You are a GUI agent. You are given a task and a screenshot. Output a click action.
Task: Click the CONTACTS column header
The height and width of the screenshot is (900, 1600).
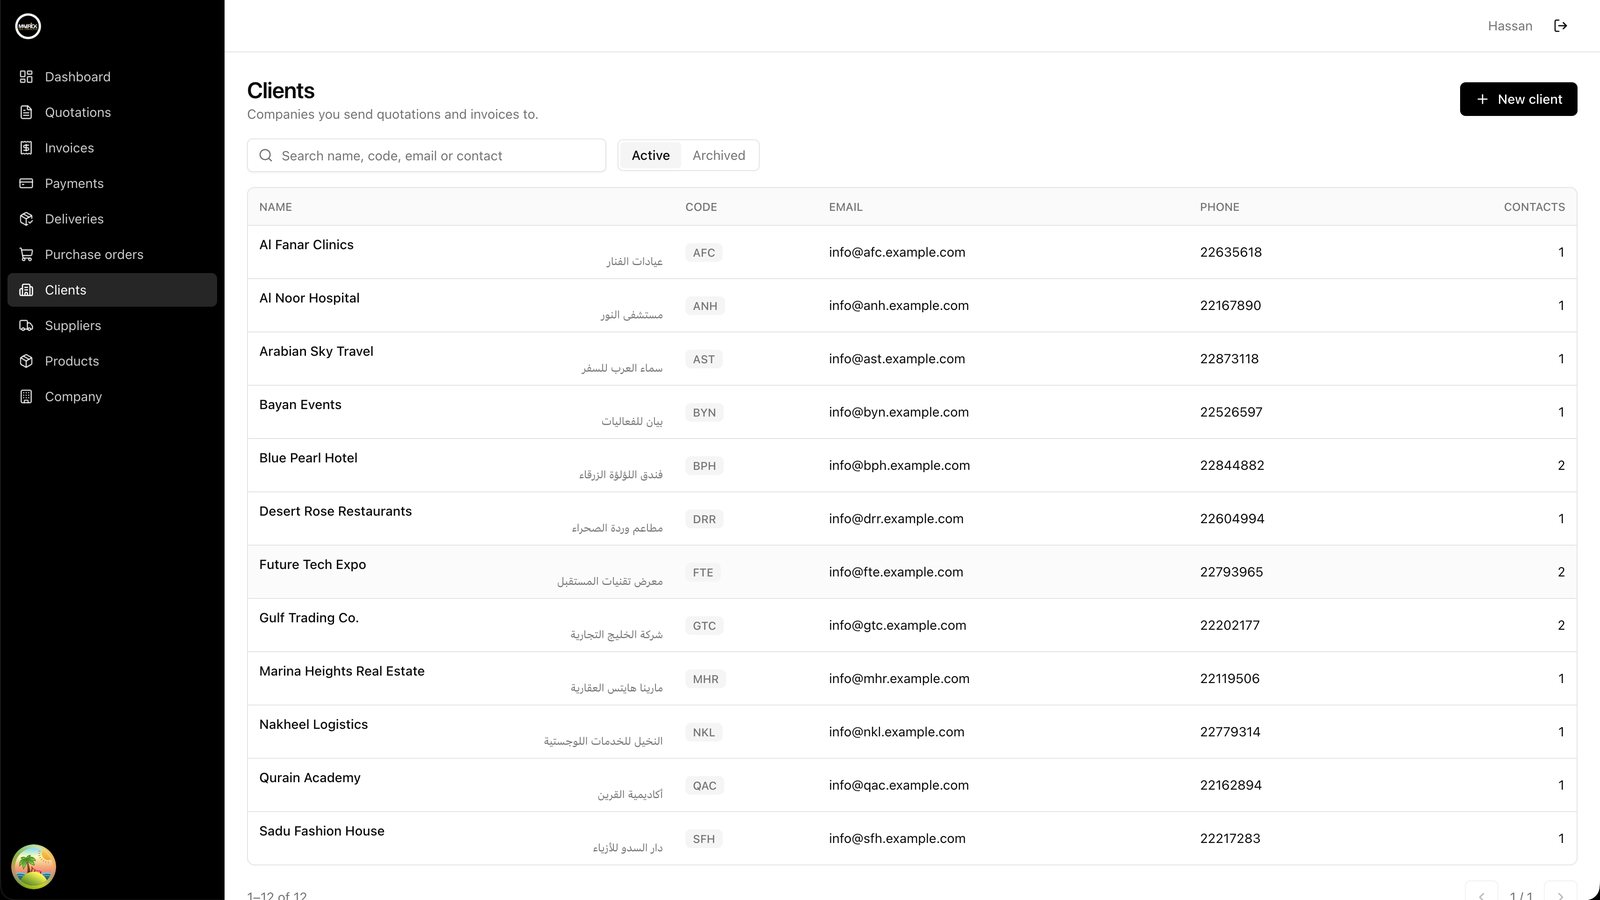(1534, 207)
